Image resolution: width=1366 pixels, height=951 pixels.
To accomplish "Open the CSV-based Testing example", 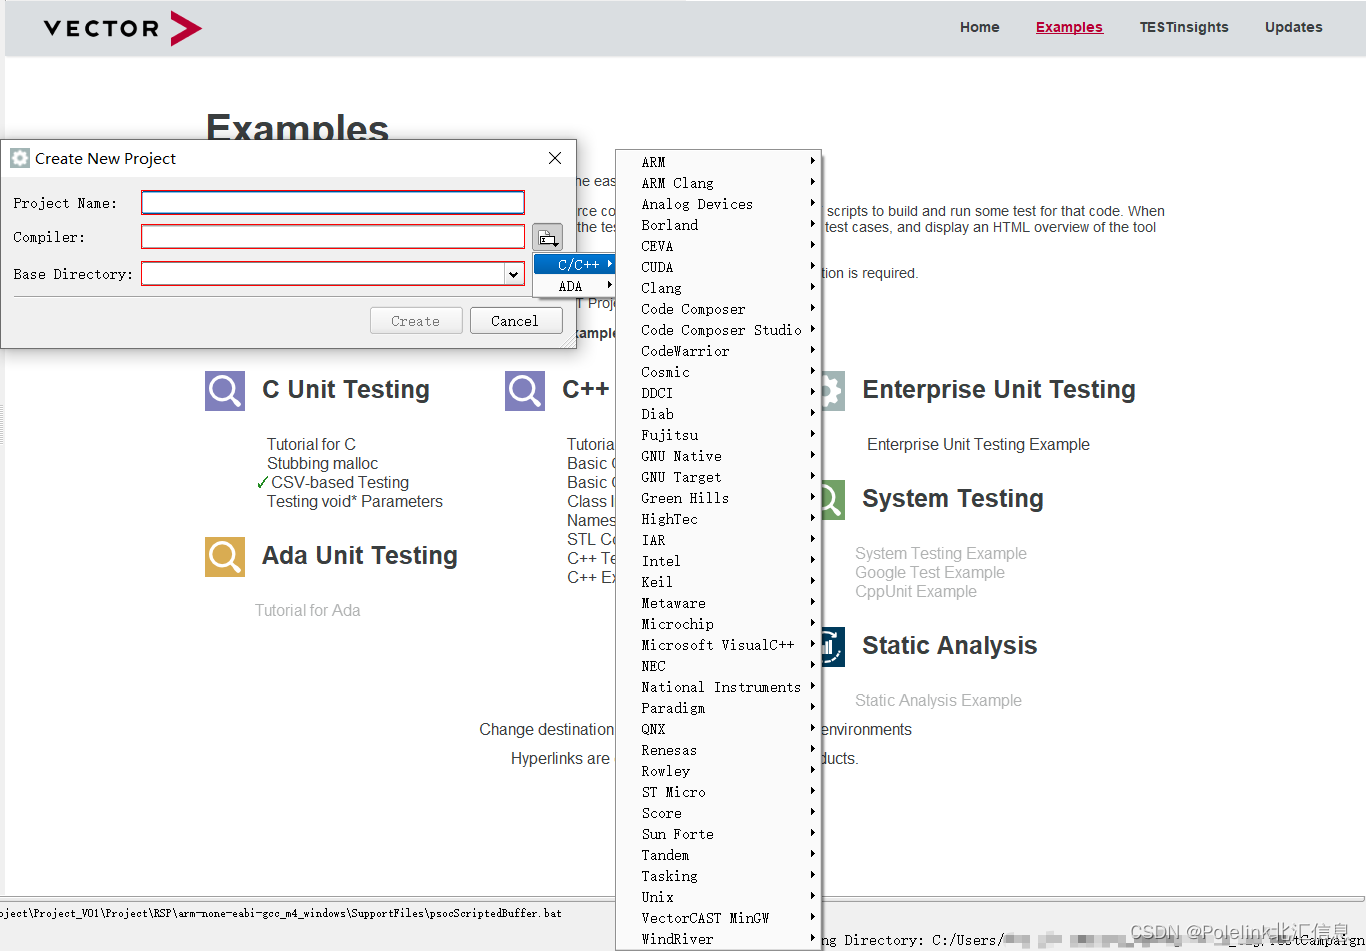I will pyautogui.click(x=340, y=482).
